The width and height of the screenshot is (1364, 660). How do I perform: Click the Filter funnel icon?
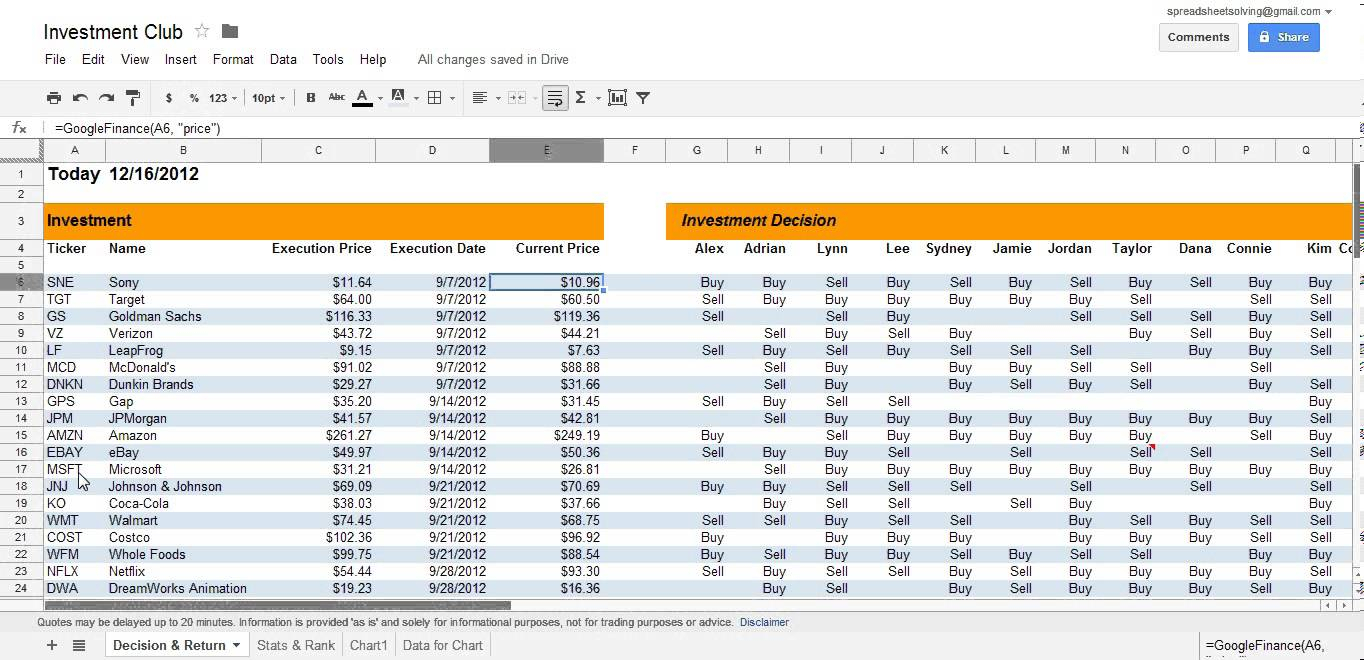pyautogui.click(x=643, y=98)
